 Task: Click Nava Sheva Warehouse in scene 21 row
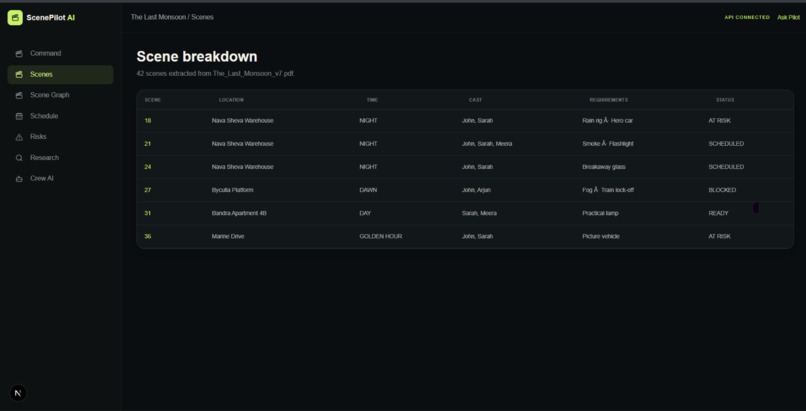[x=243, y=144]
